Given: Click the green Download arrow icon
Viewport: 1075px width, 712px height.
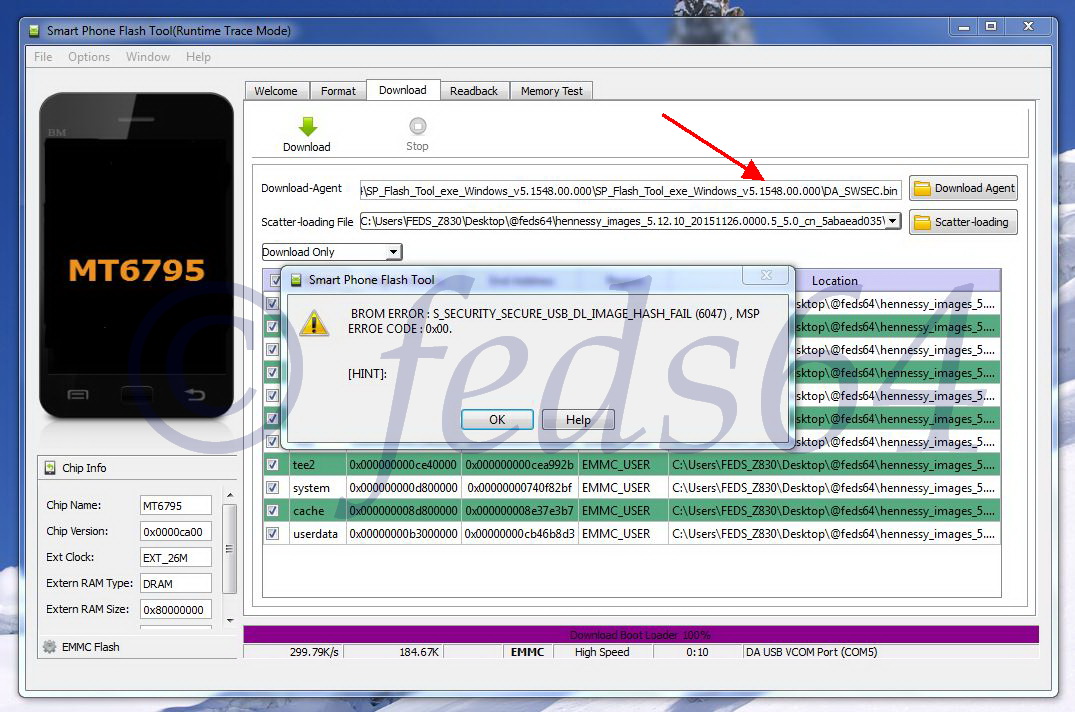Looking at the screenshot, I should [308, 126].
